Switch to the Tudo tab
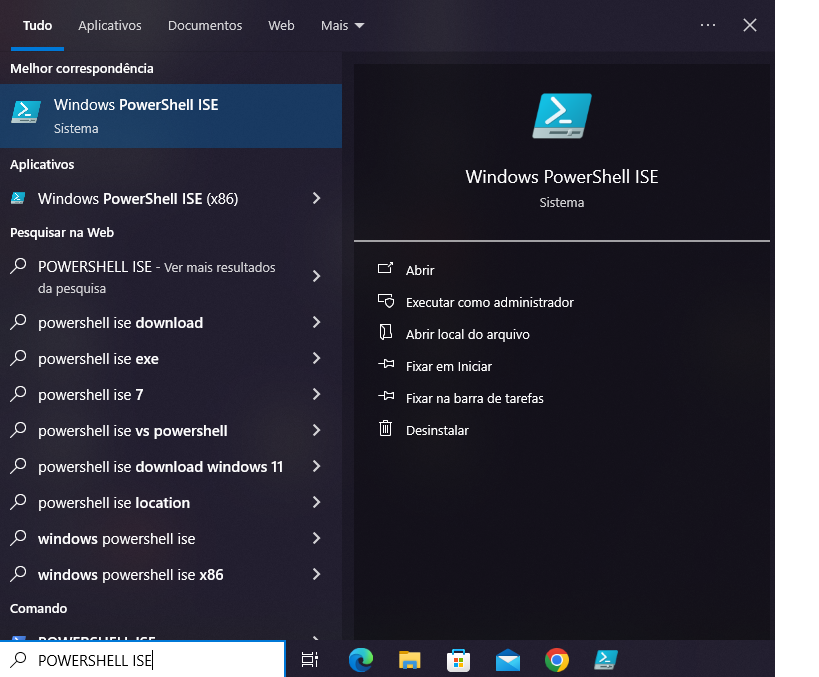The width and height of the screenshot is (819, 677). pos(37,25)
